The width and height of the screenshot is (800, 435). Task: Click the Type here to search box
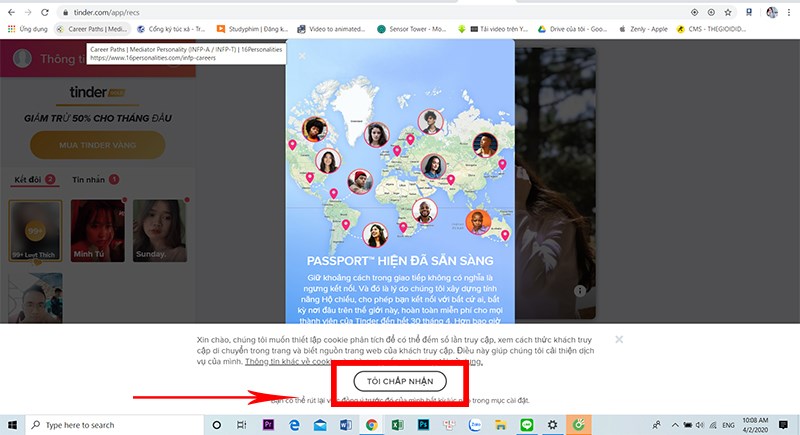tap(114, 425)
